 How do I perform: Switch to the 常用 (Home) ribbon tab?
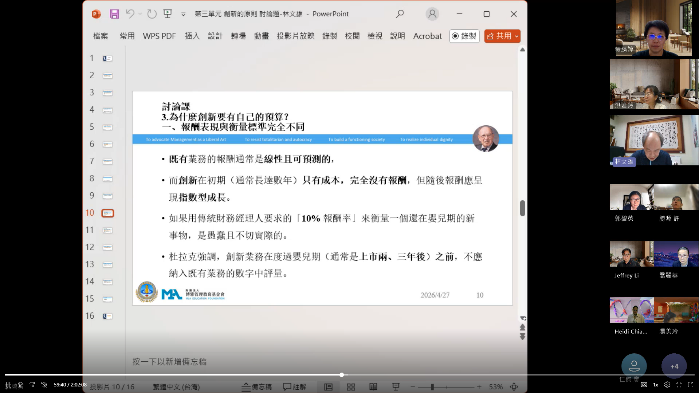127,36
